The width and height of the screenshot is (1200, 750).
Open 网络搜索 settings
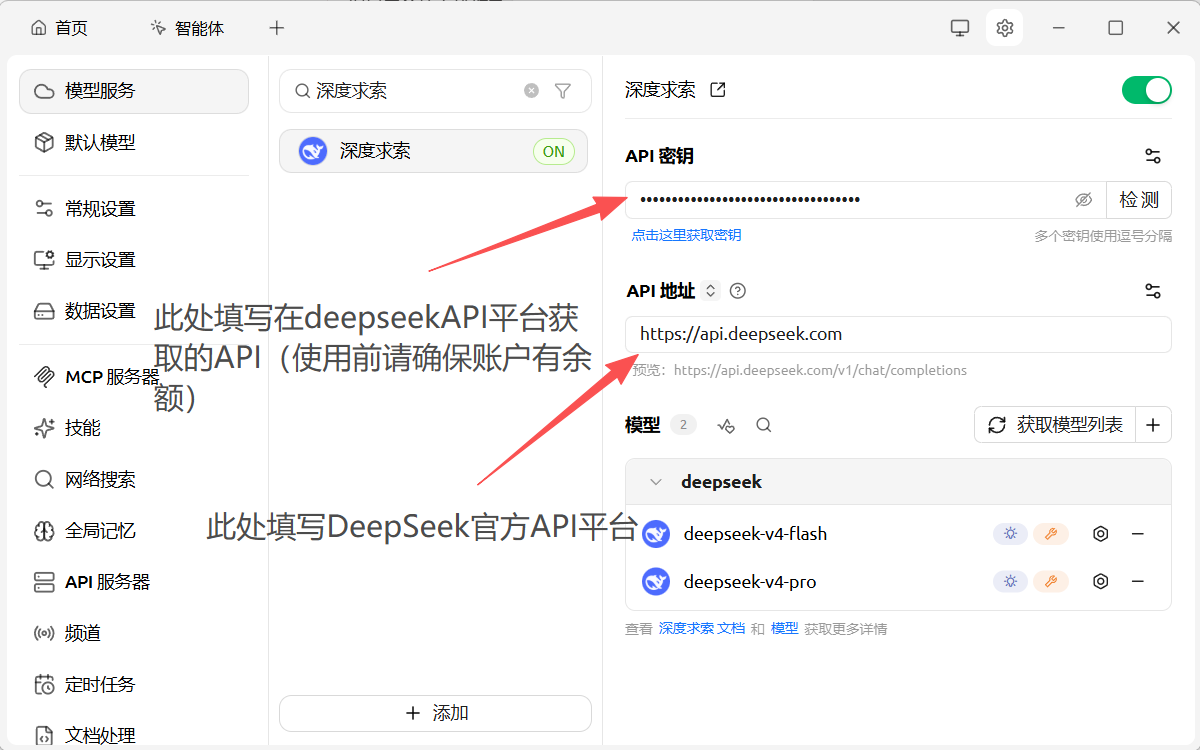click(134, 480)
